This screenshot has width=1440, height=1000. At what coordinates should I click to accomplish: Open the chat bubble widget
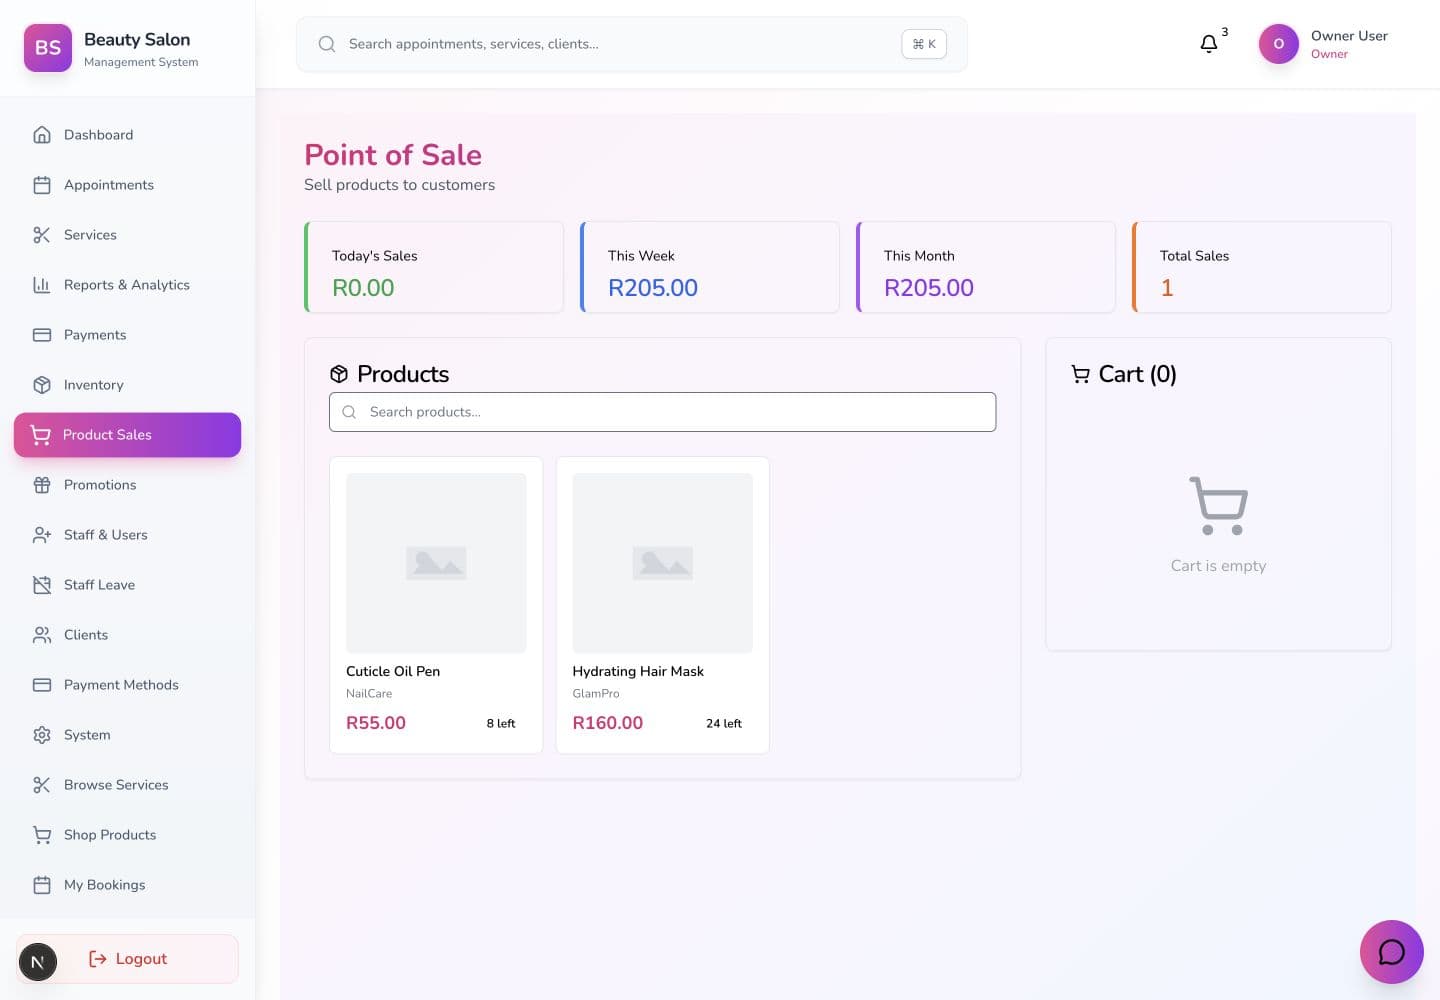1391,952
